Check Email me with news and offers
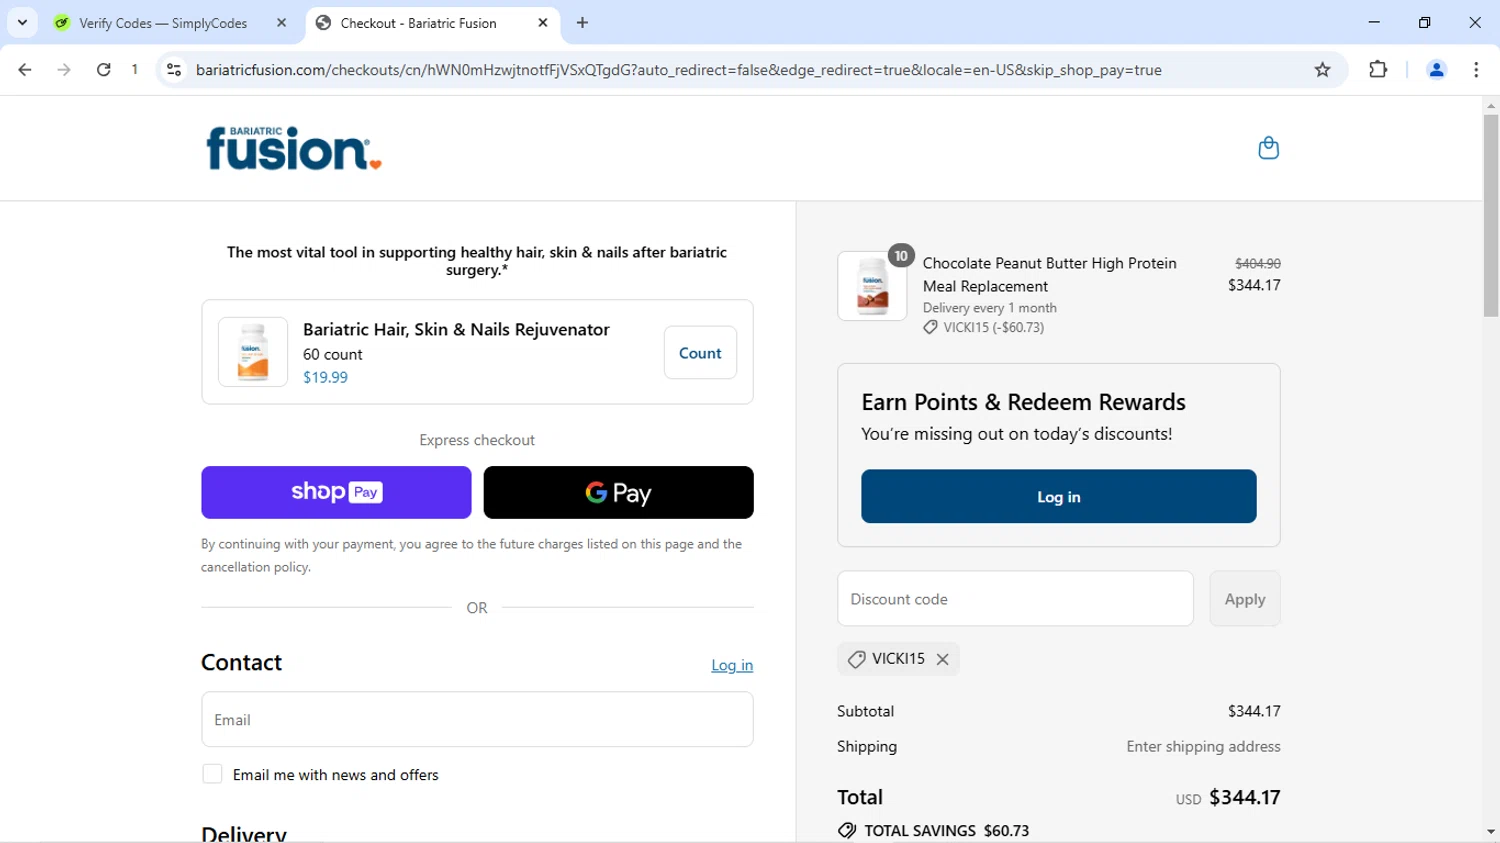This screenshot has height=843, width=1500. [212, 774]
